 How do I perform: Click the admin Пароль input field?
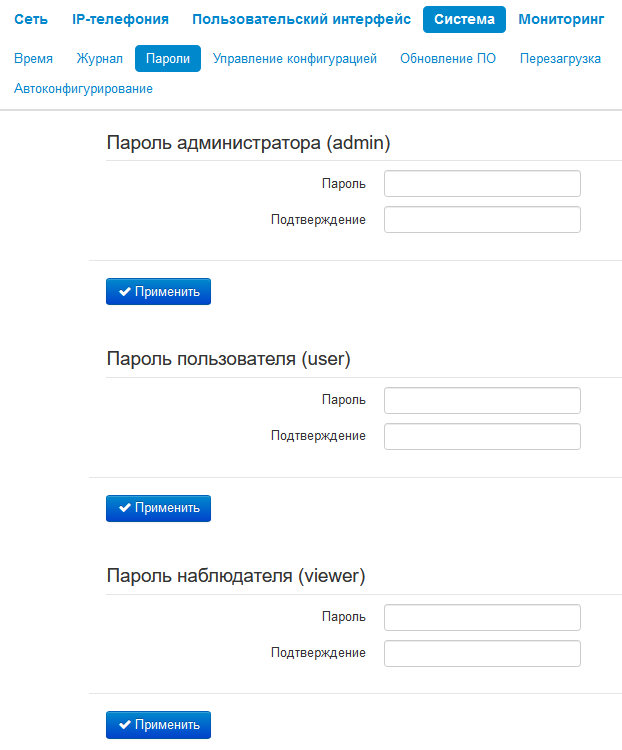(x=482, y=184)
